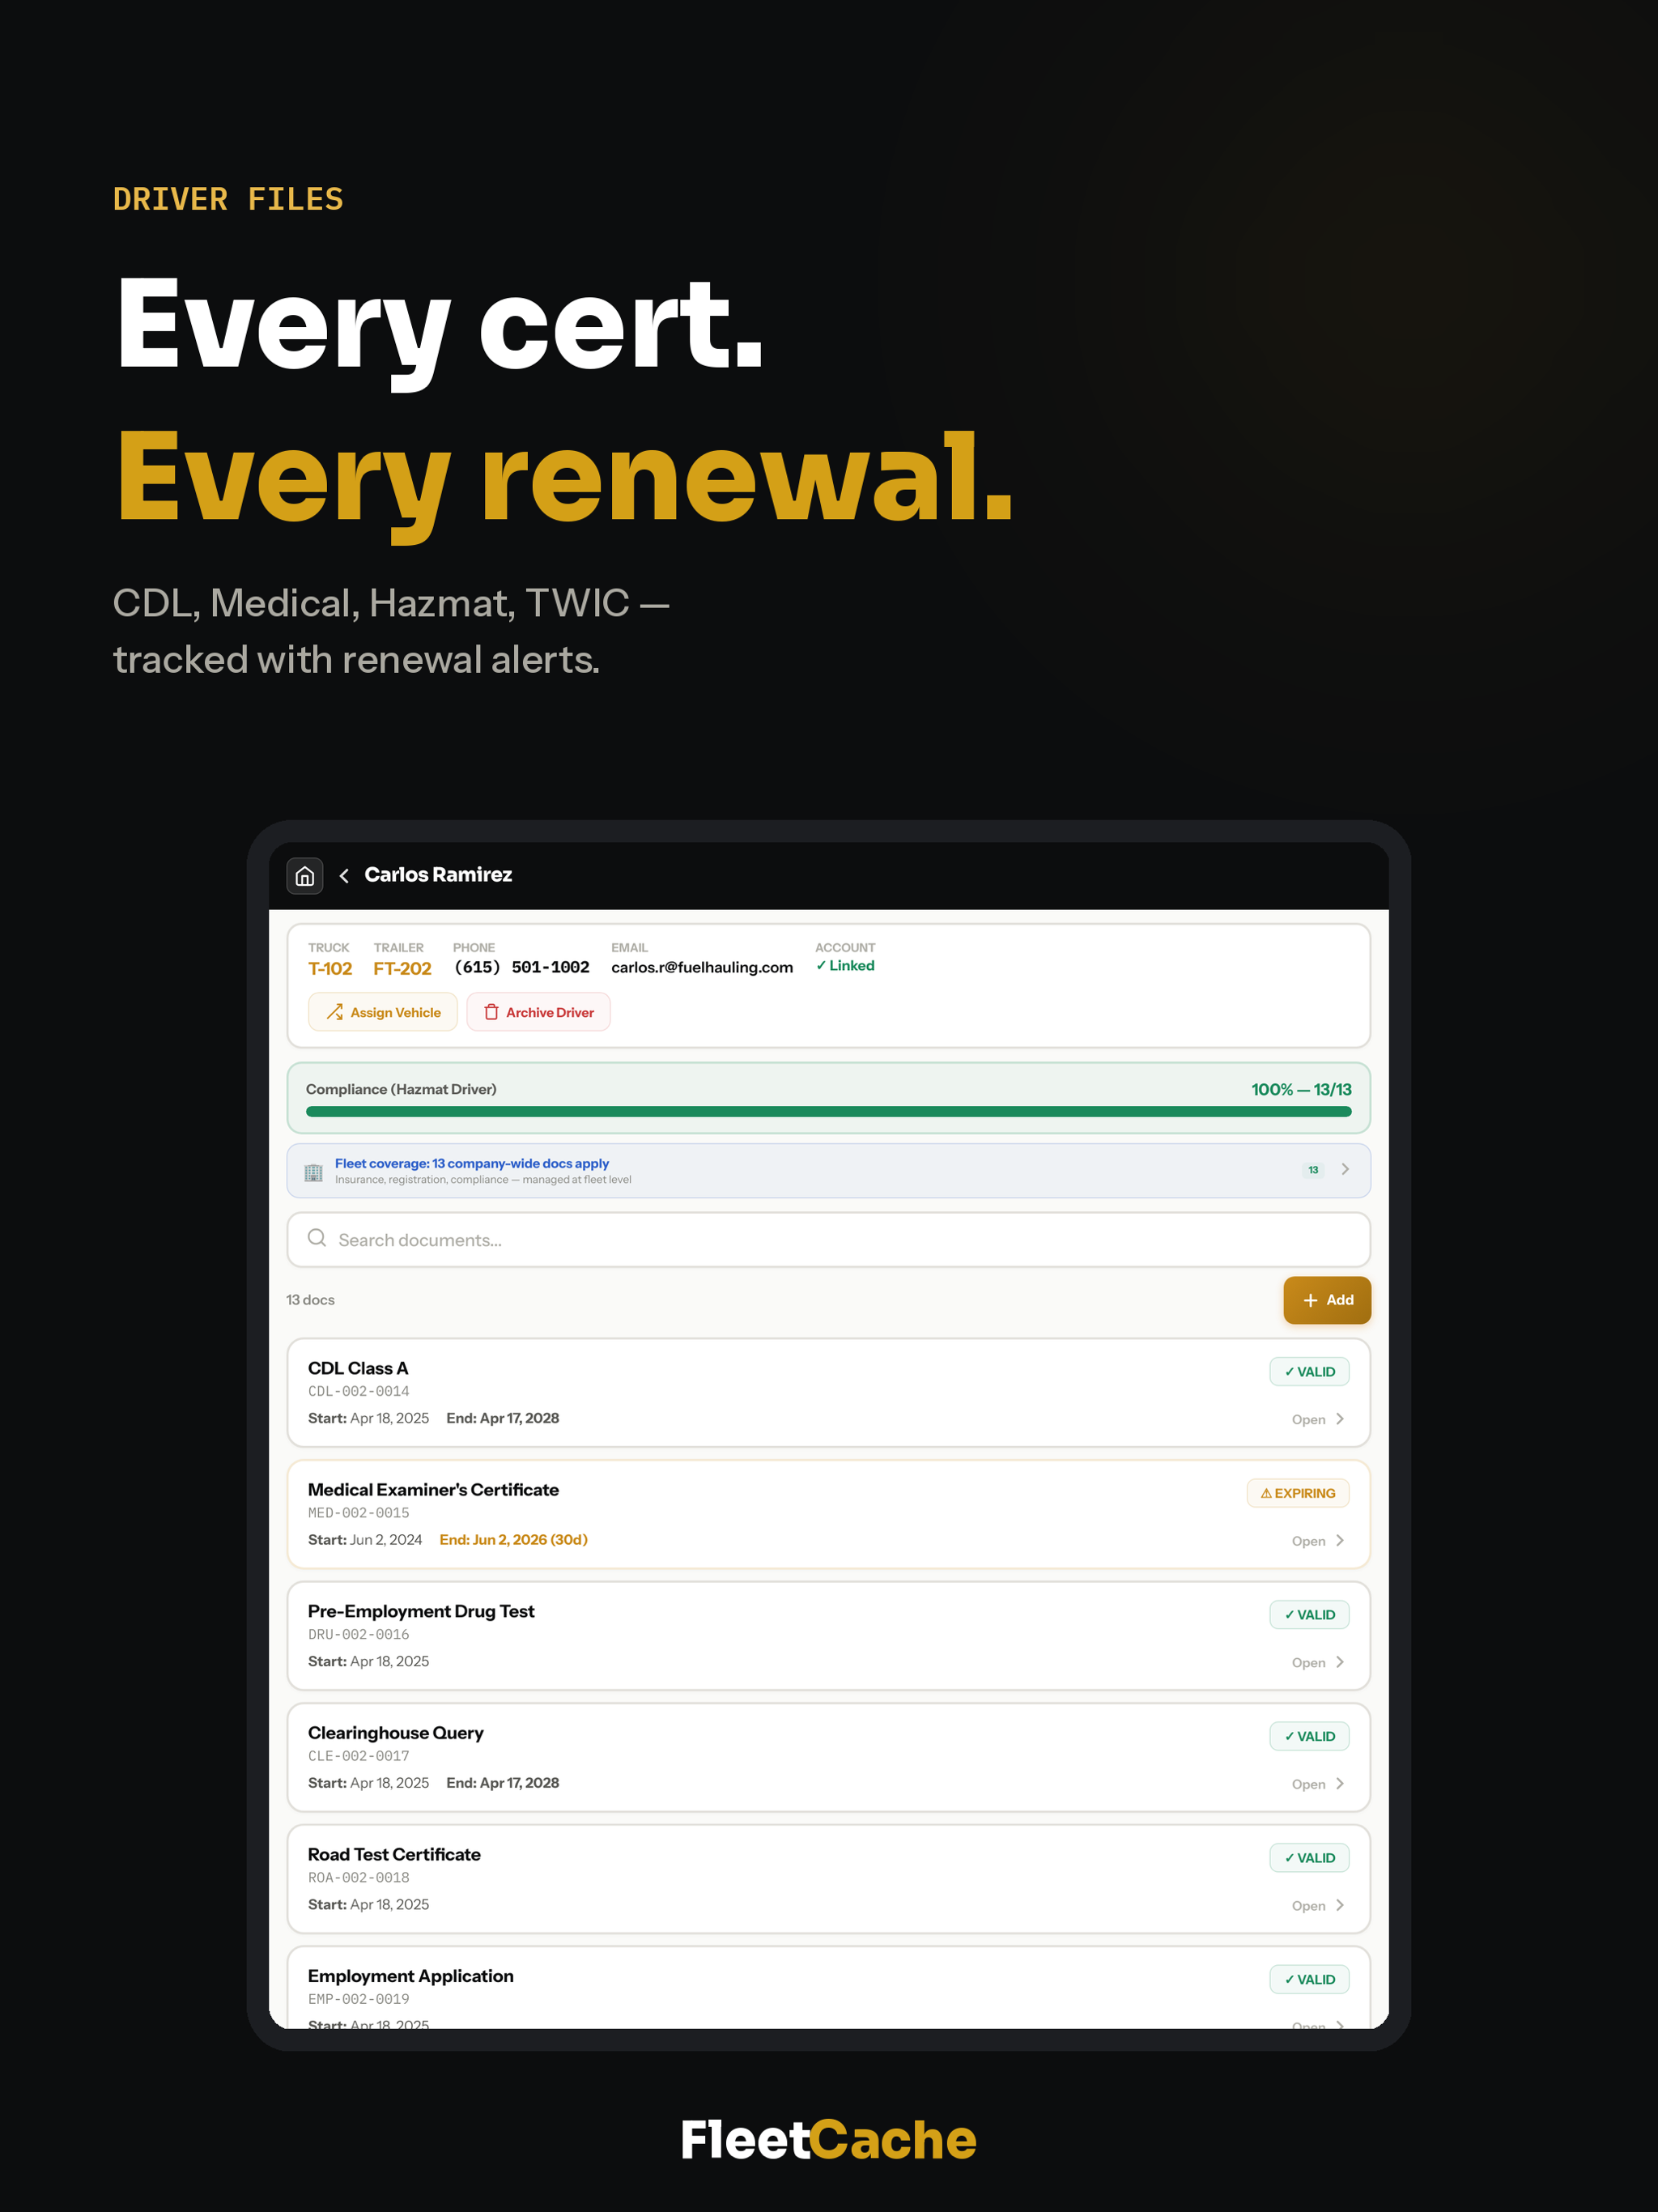Click End: Jun 2, 2026 (30d) date
Viewport: 1658px width, 2212px height.
(x=513, y=1540)
